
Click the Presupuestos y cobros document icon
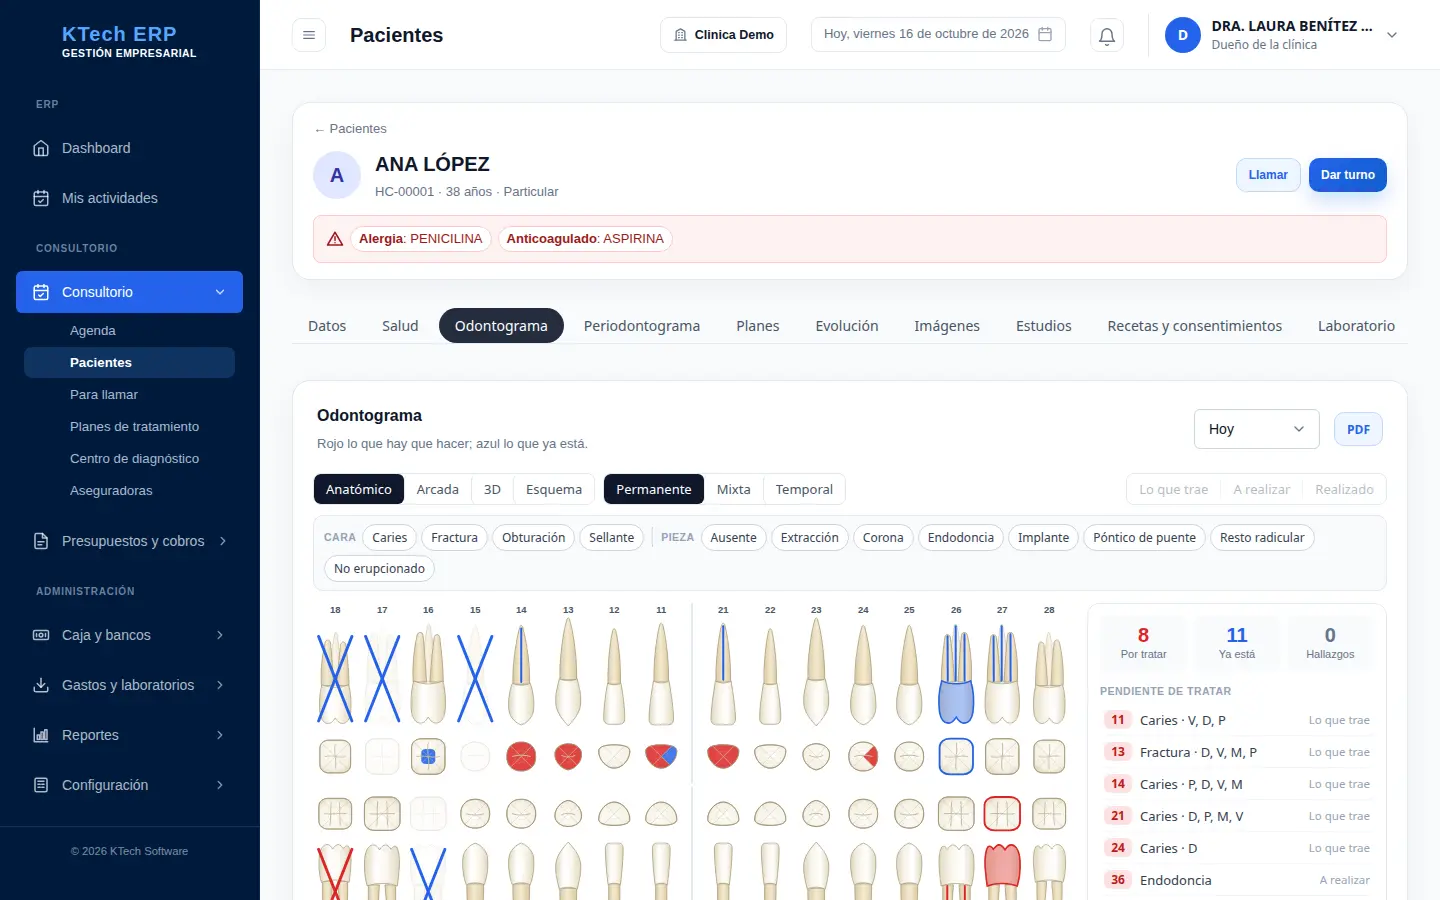[x=41, y=541]
